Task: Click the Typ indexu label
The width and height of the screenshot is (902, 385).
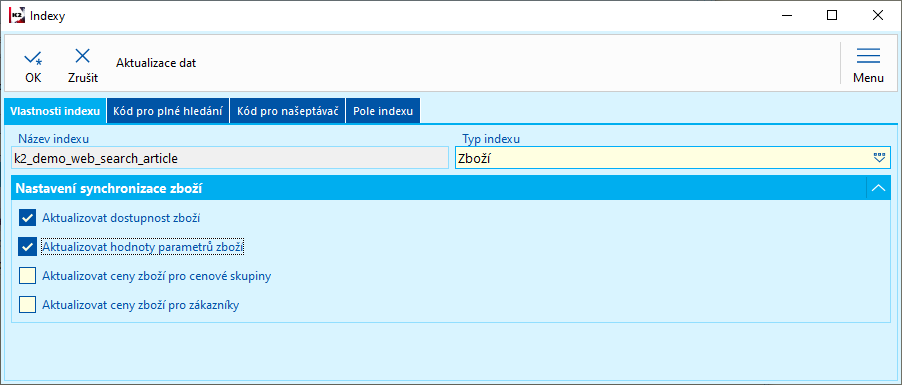Action: [491, 139]
